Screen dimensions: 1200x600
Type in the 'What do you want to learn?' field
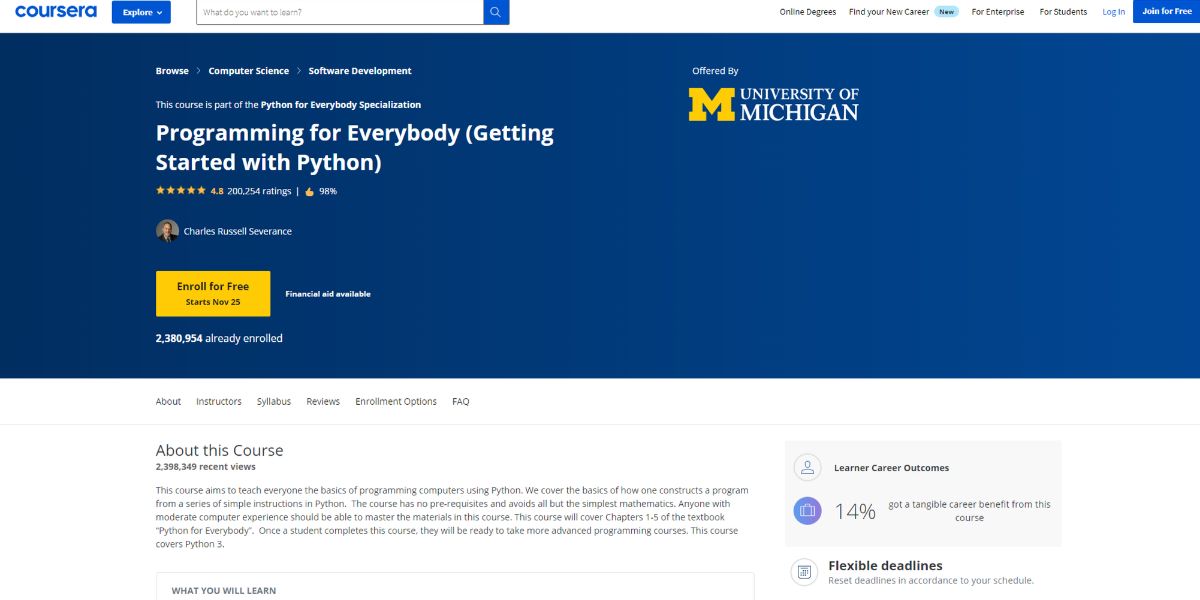340,12
